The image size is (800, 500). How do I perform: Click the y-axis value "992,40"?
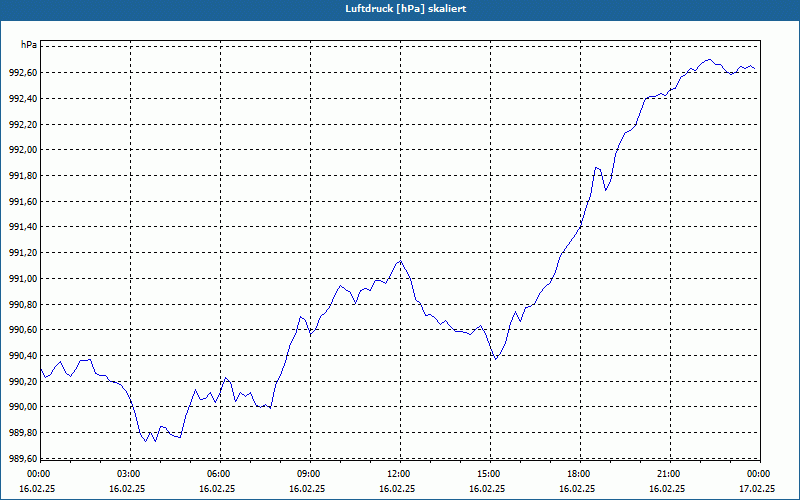coord(23,98)
